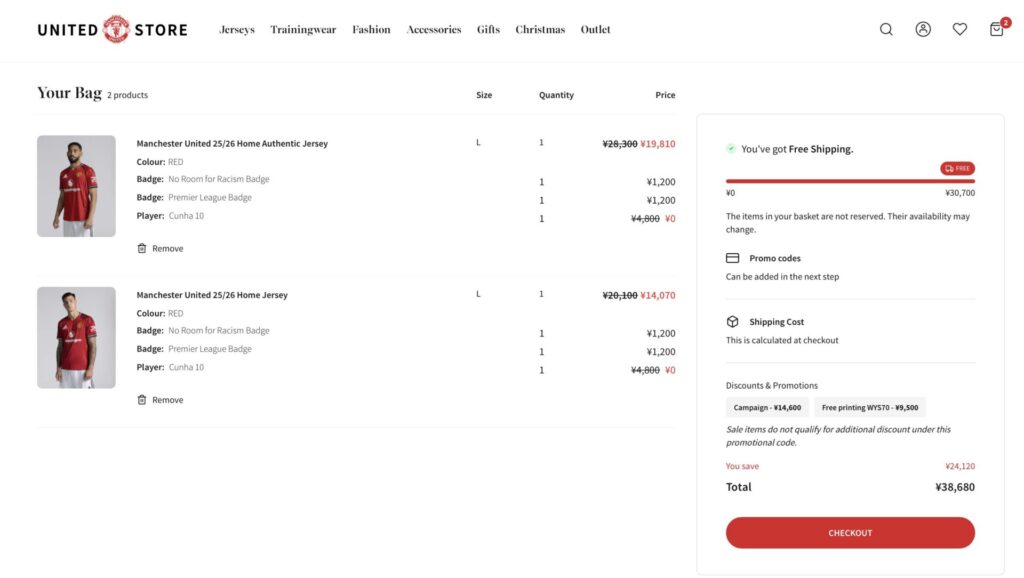Open the Jerseys menu

coord(237,30)
